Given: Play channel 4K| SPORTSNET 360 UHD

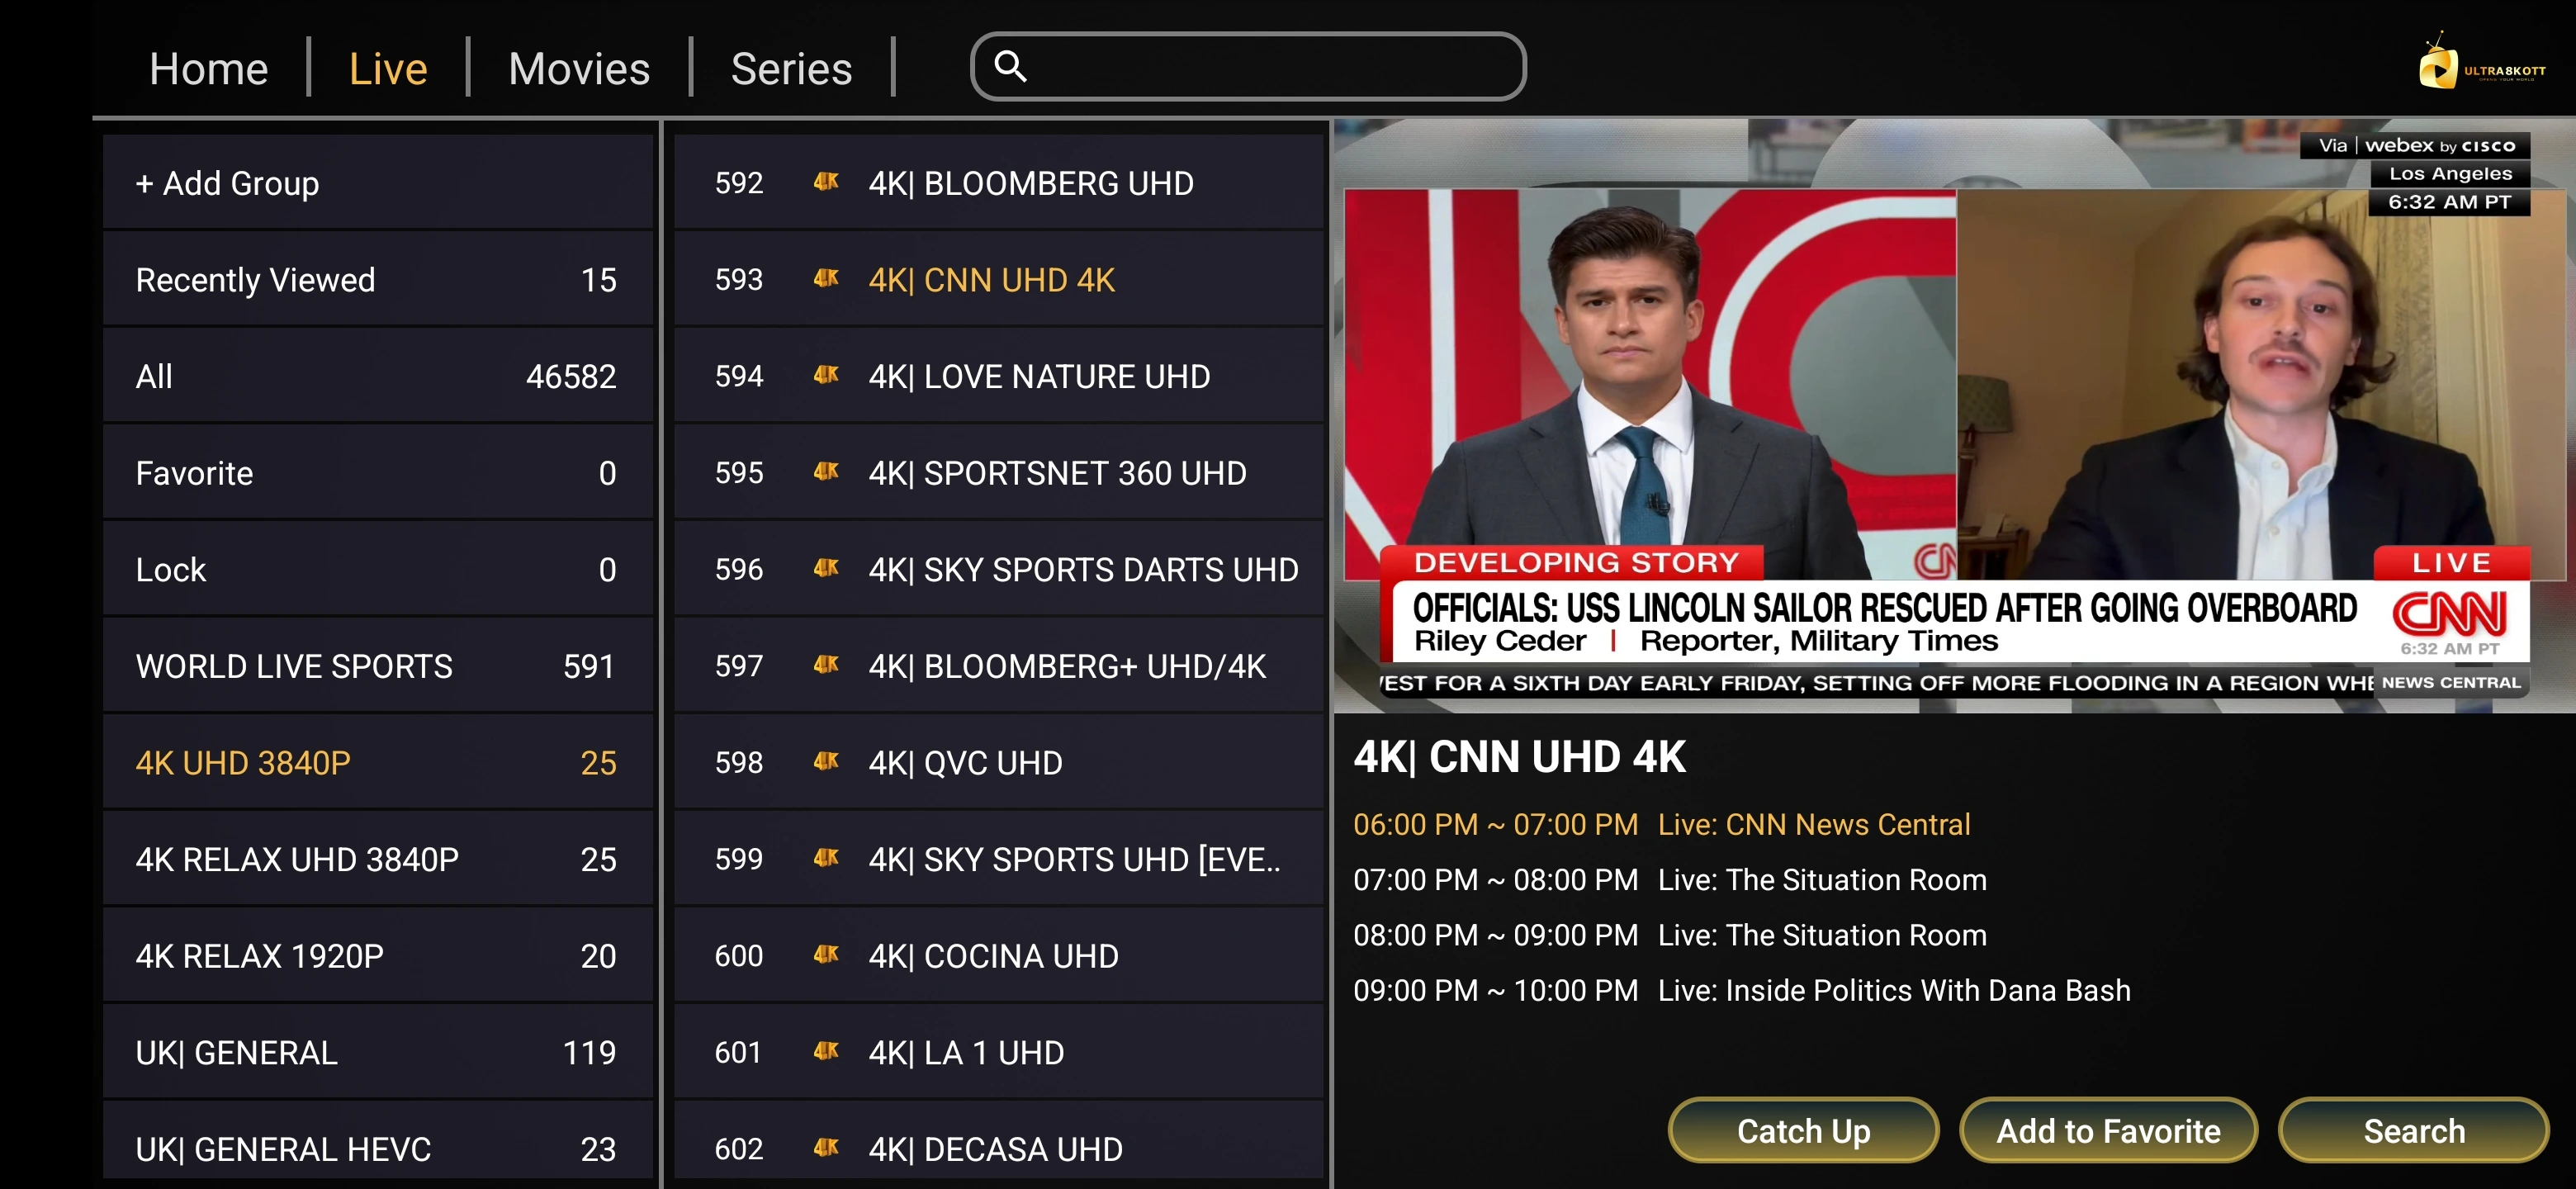Looking at the screenshot, I should (x=998, y=473).
